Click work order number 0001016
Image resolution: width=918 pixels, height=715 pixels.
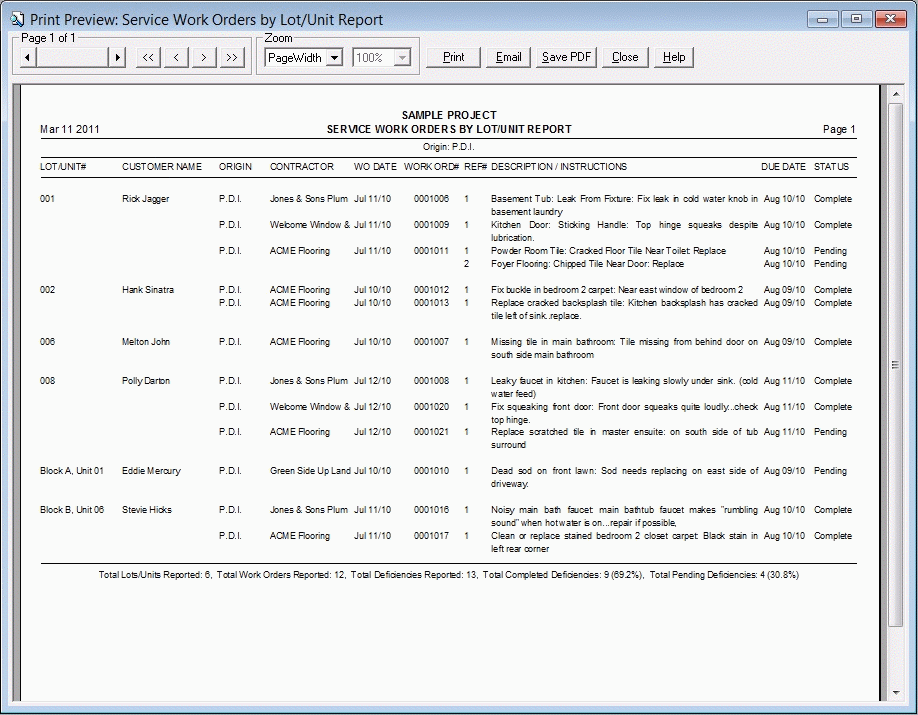(x=431, y=510)
